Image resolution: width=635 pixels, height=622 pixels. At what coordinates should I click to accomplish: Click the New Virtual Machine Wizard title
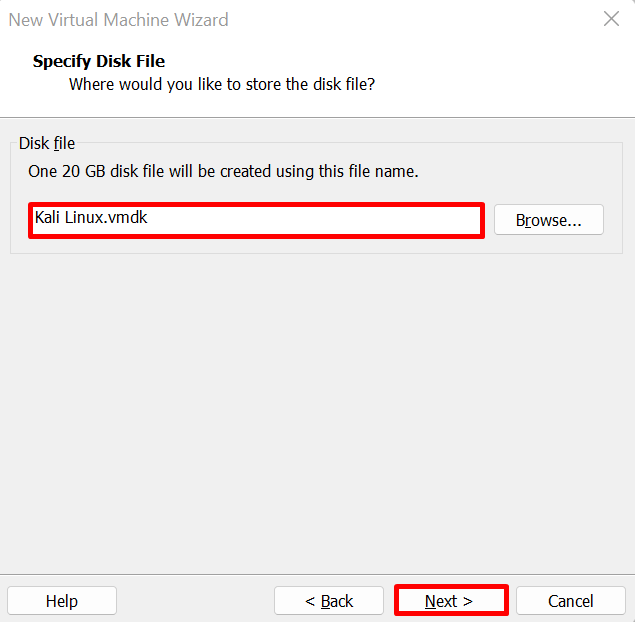[118, 20]
